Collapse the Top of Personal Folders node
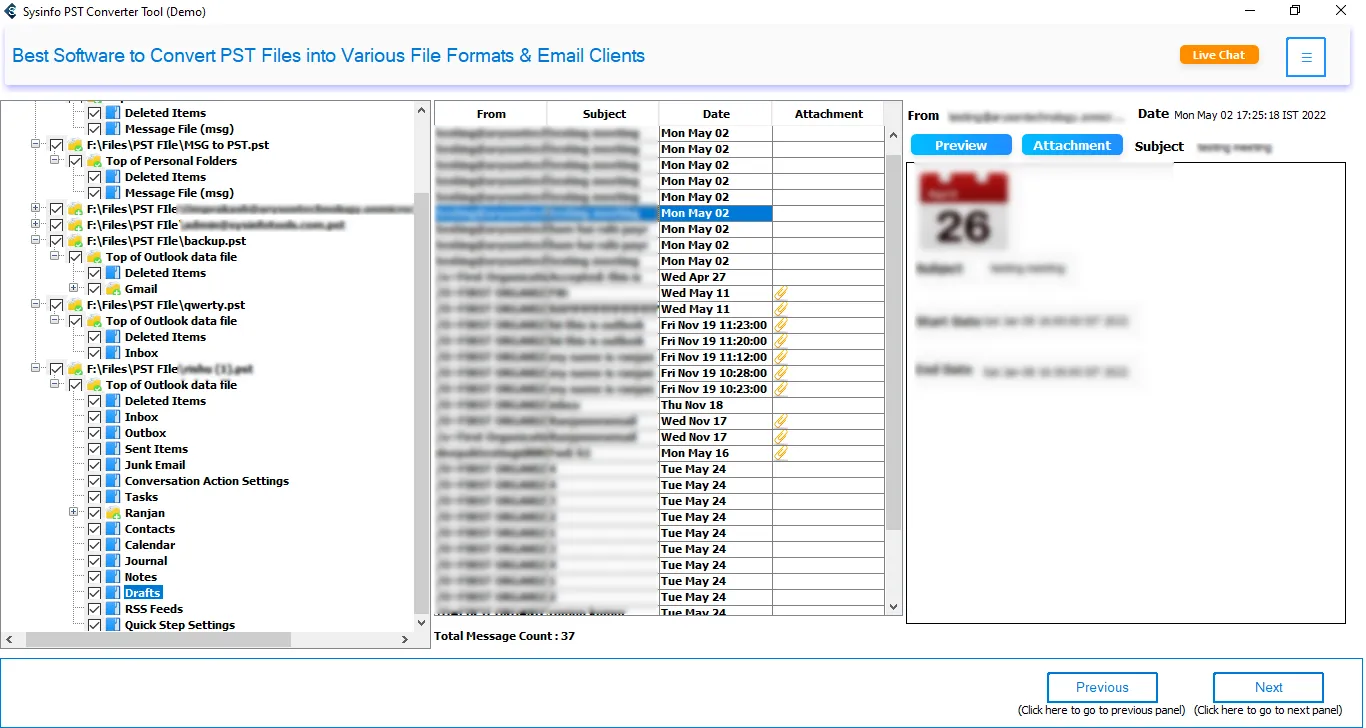This screenshot has height=728, width=1366. click(55, 161)
